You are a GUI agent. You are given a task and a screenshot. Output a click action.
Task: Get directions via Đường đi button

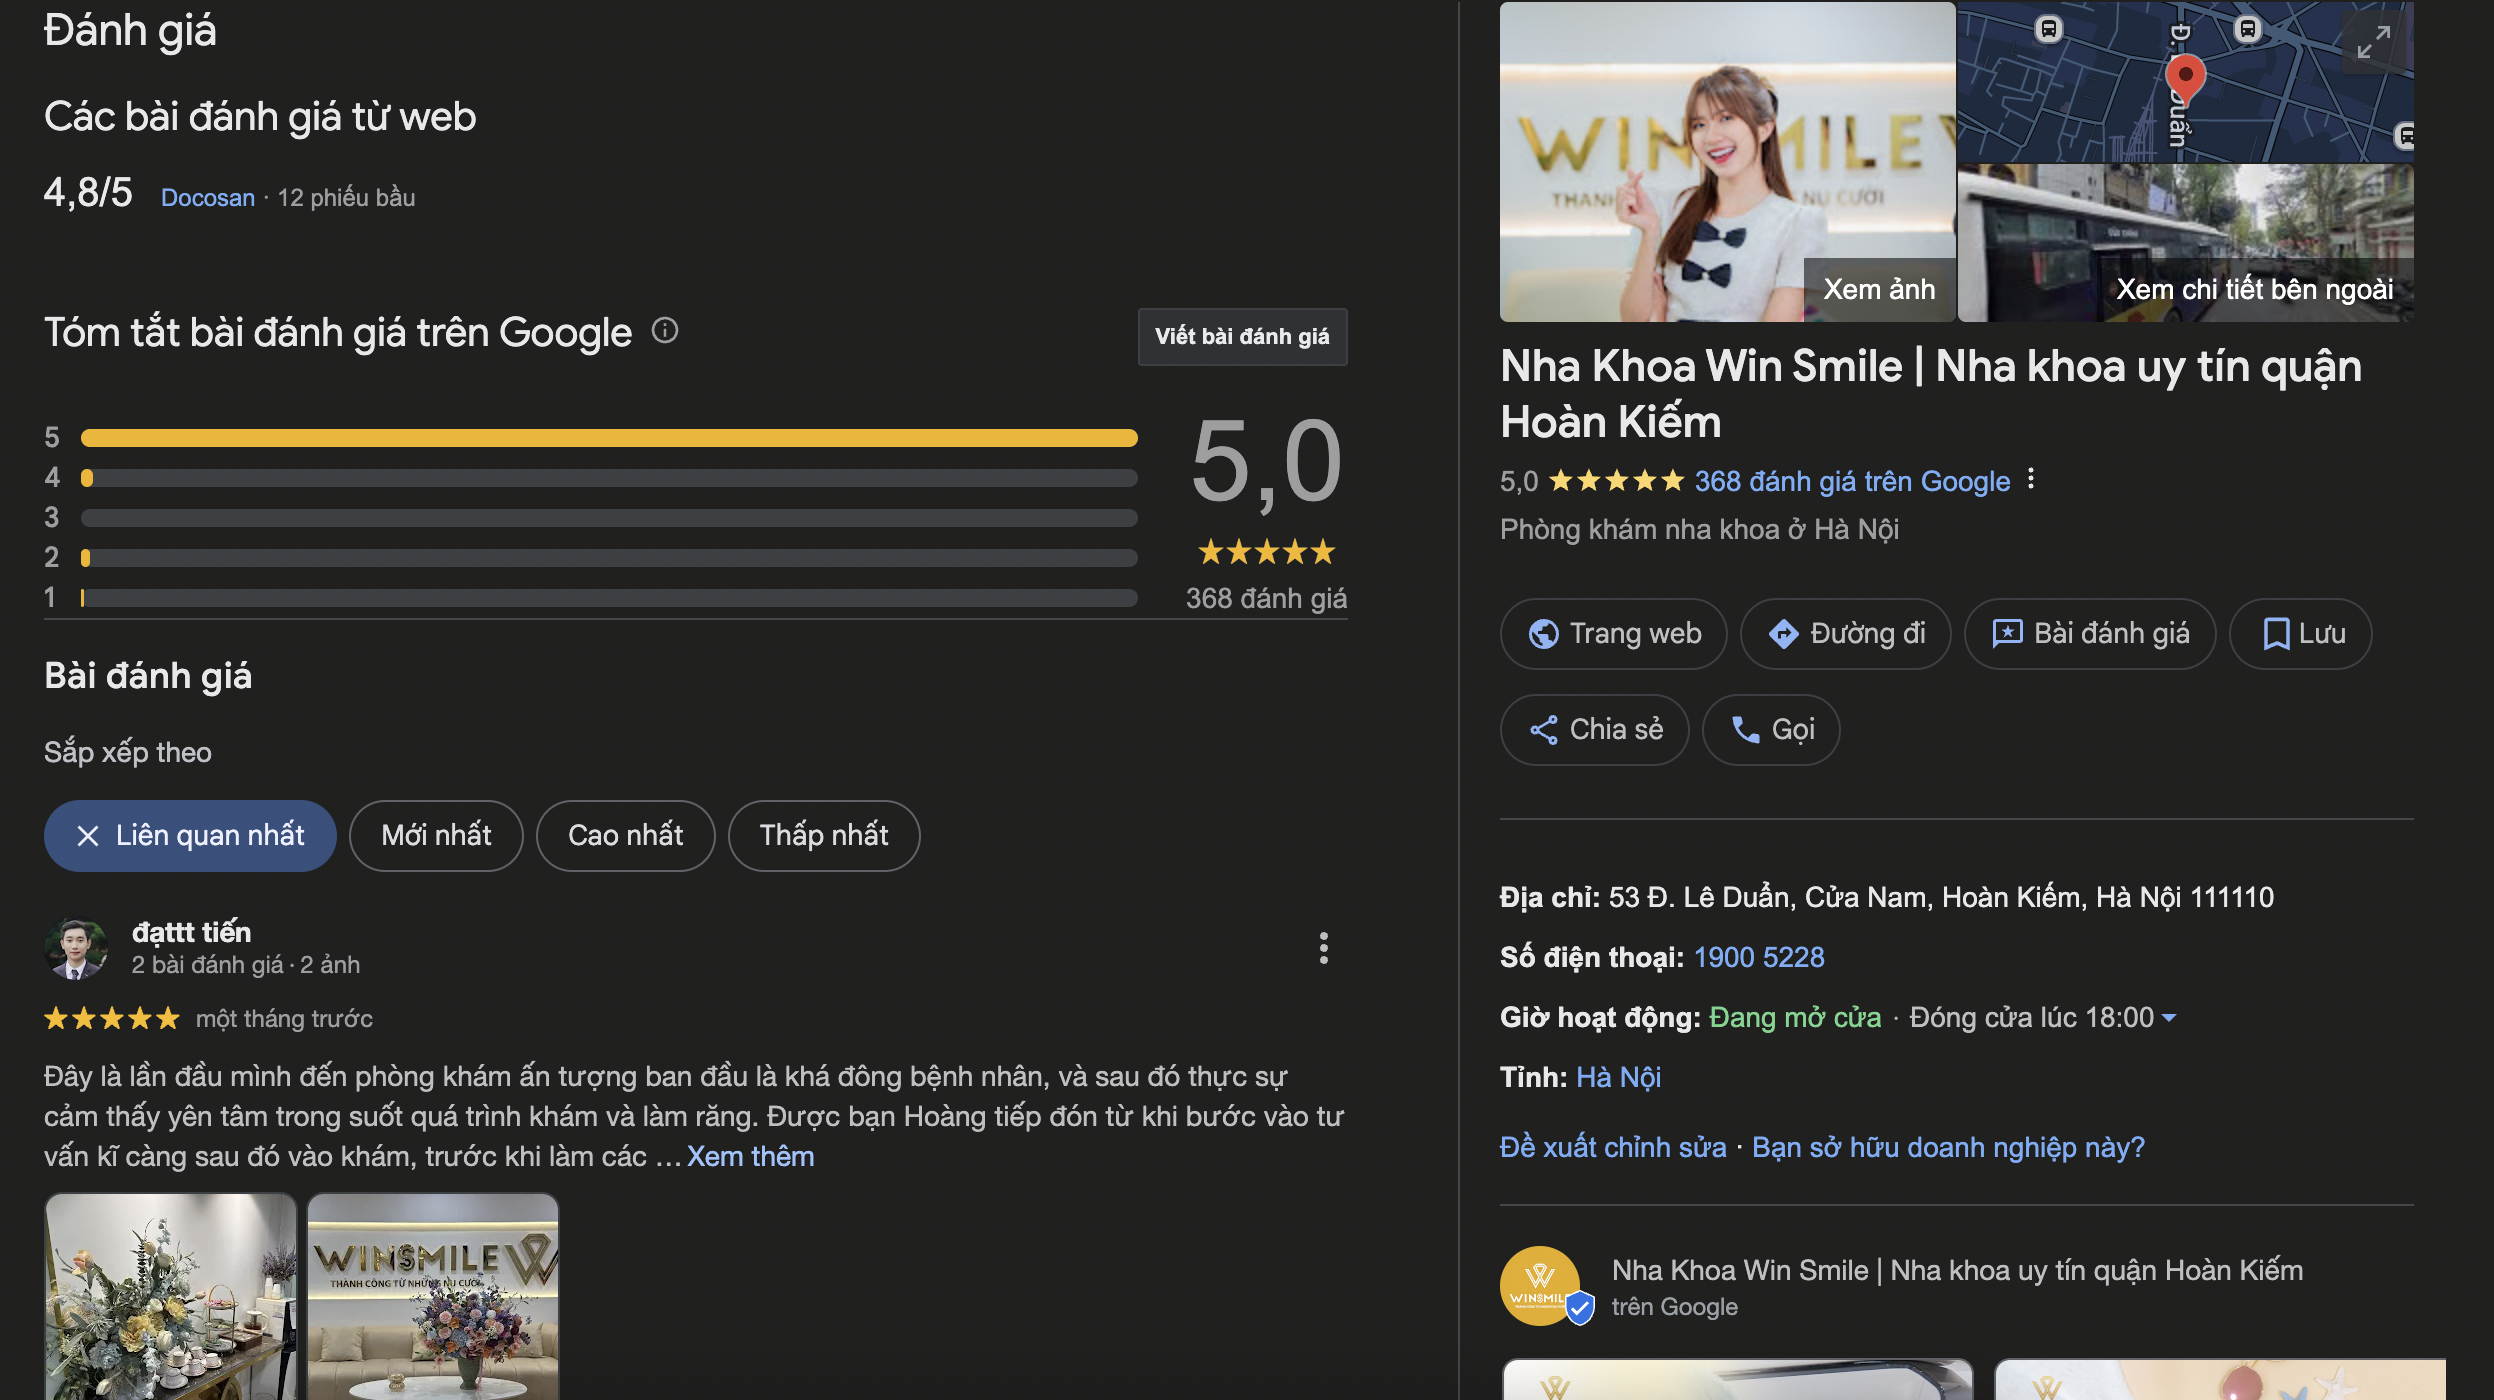tap(1846, 634)
